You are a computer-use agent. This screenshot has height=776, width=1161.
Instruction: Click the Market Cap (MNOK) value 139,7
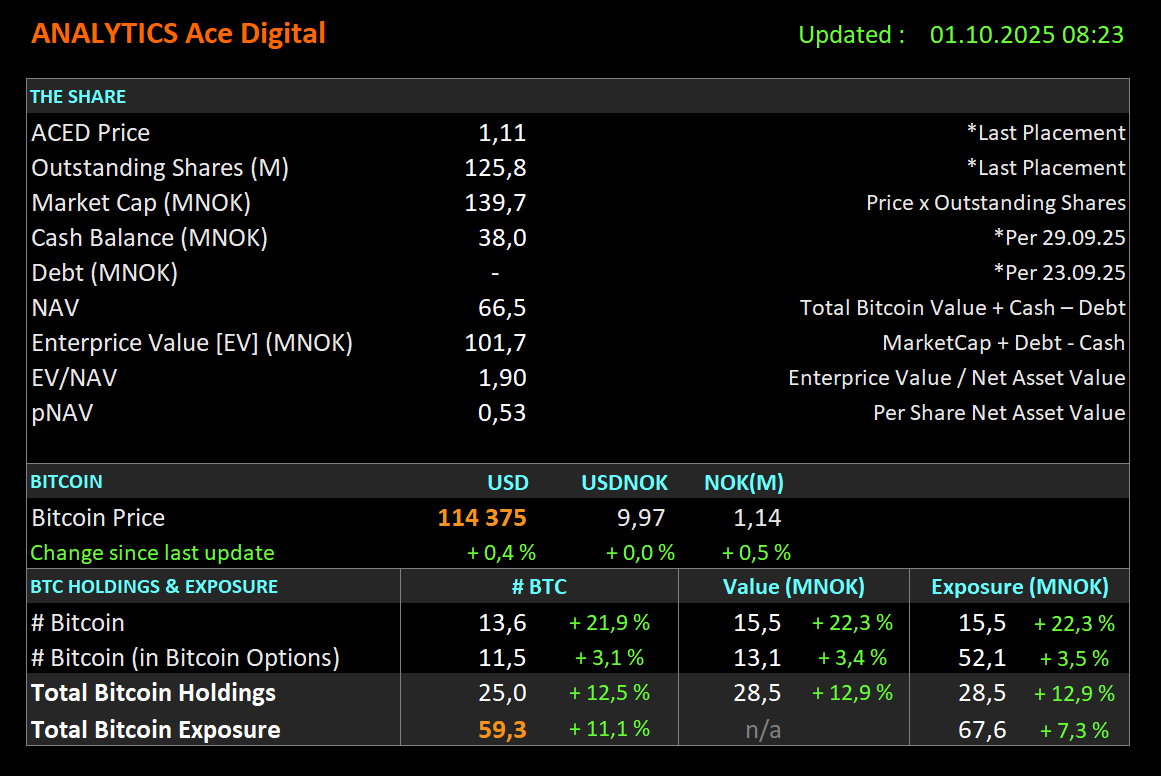click(x=498, y=202)
